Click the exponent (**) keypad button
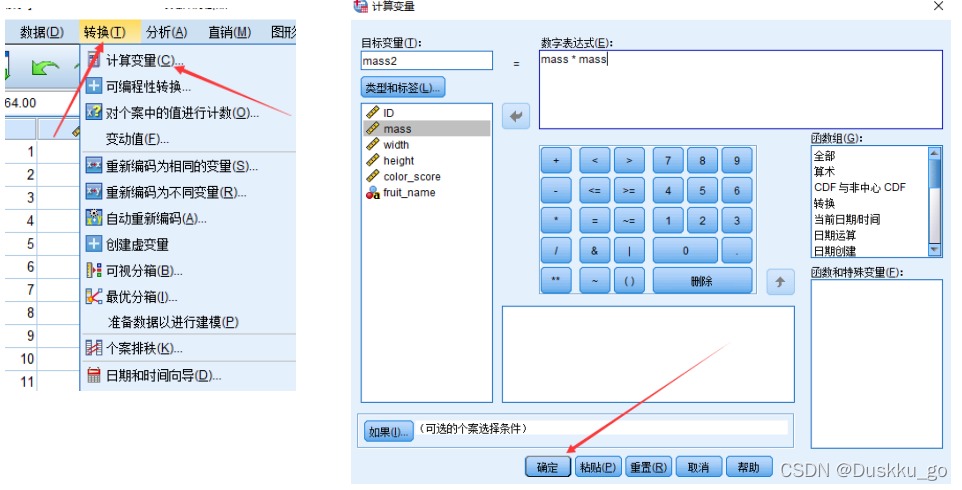Screen dimensions: 962x490 556,280
